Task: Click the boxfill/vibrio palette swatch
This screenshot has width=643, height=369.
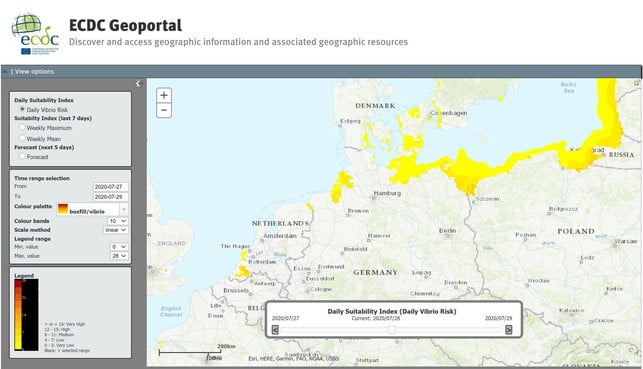Action: point(63,209)
